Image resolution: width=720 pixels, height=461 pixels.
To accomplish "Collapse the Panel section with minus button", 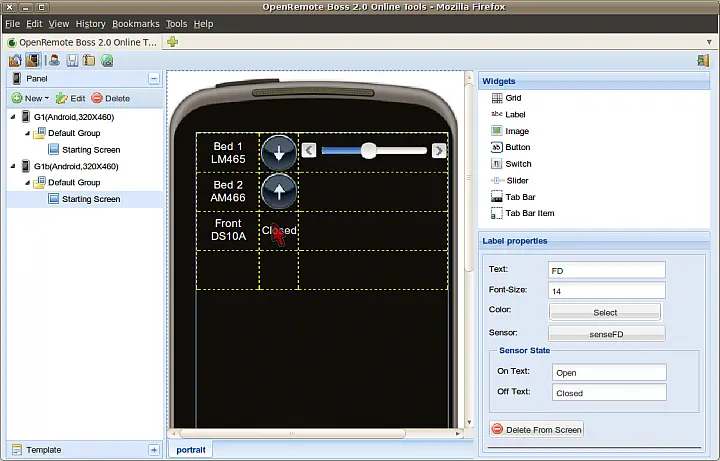I will (x=154, y=79).
